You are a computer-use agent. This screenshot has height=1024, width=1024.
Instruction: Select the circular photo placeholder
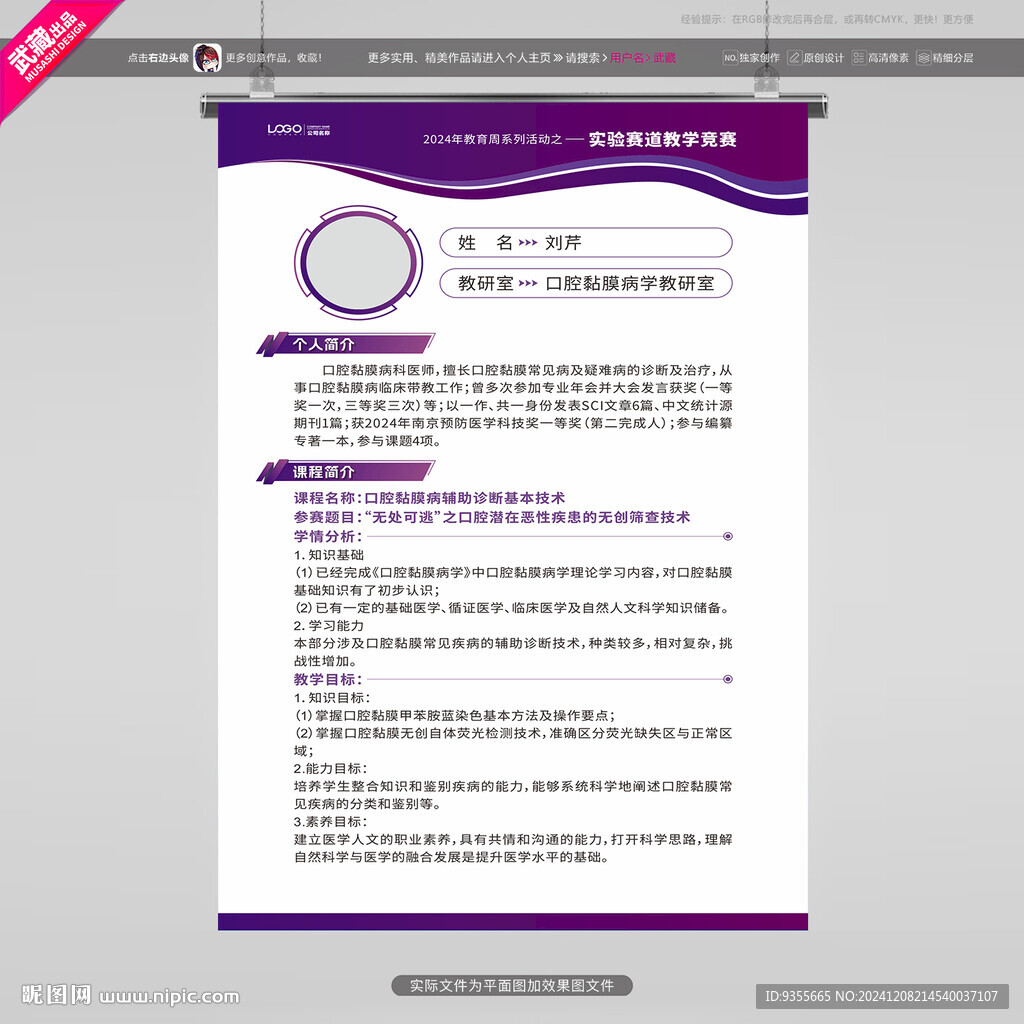point(358,263)
